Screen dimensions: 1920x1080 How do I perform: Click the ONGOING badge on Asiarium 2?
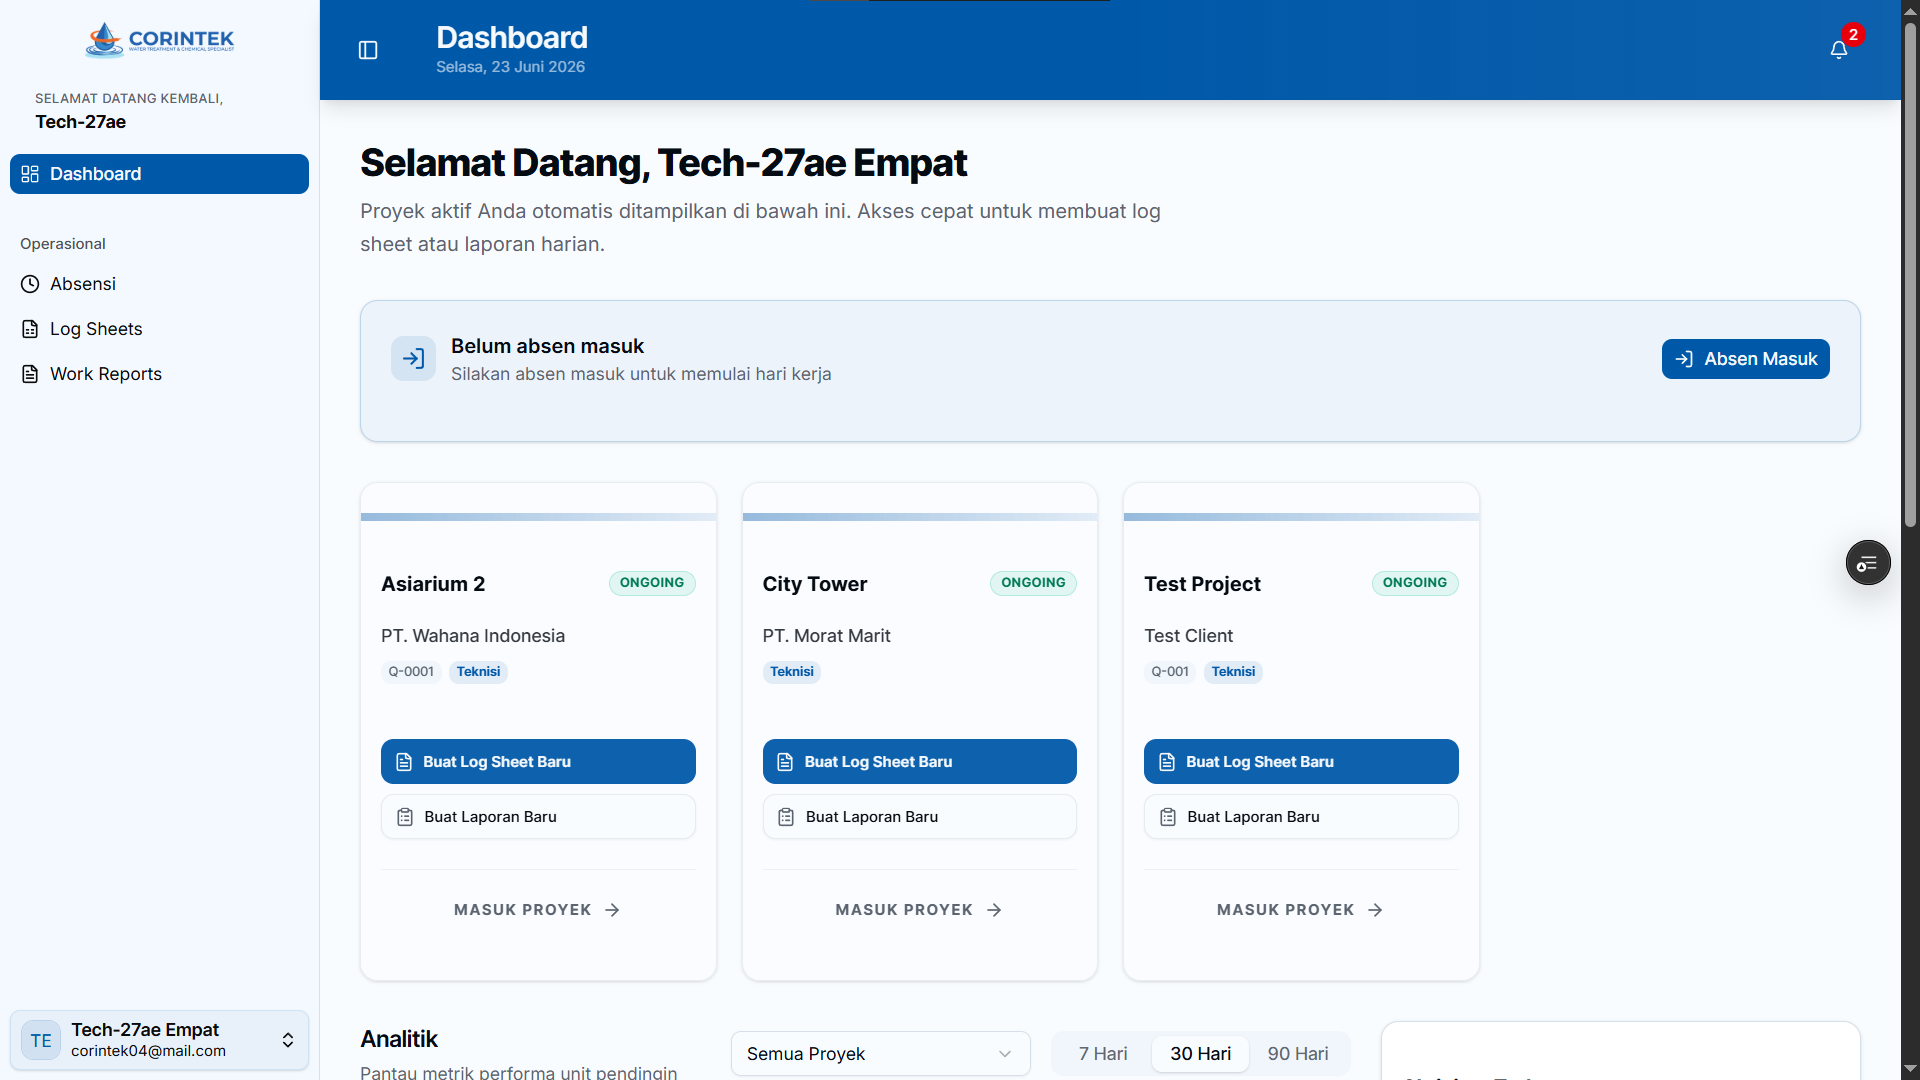pos(652,583)
